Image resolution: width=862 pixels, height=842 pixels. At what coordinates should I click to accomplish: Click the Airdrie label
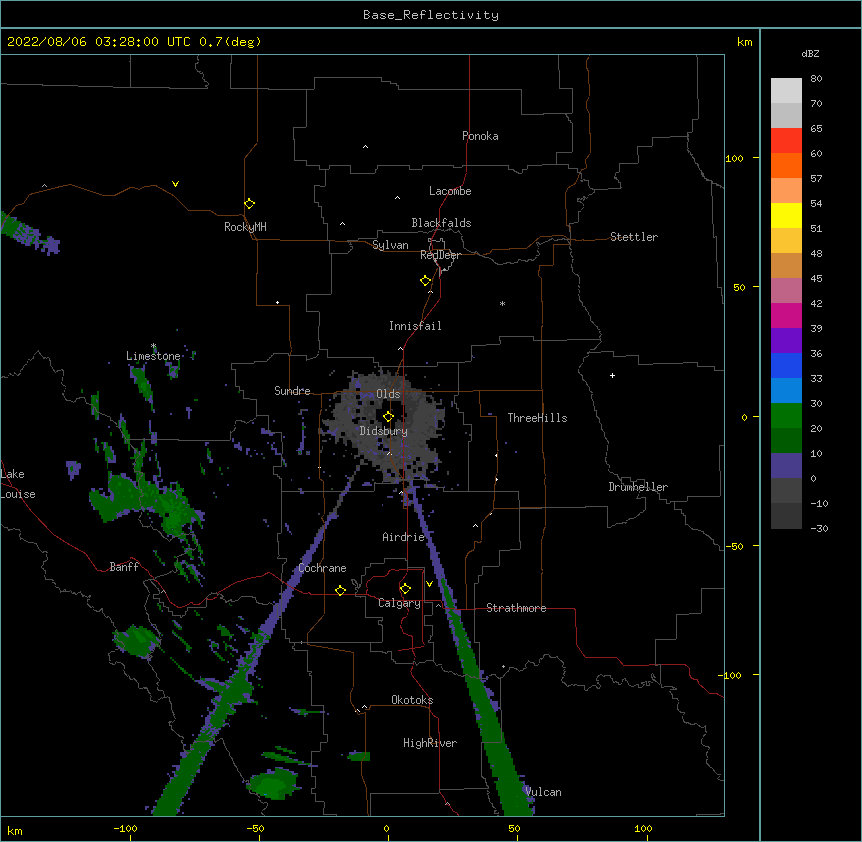click(404, 537)
